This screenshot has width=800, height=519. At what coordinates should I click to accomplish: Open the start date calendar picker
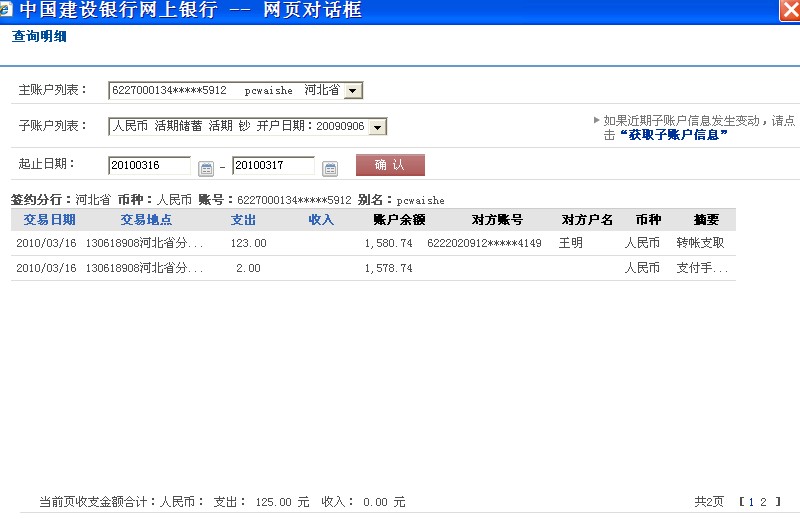pyautogui.click(x=206, y=168)
